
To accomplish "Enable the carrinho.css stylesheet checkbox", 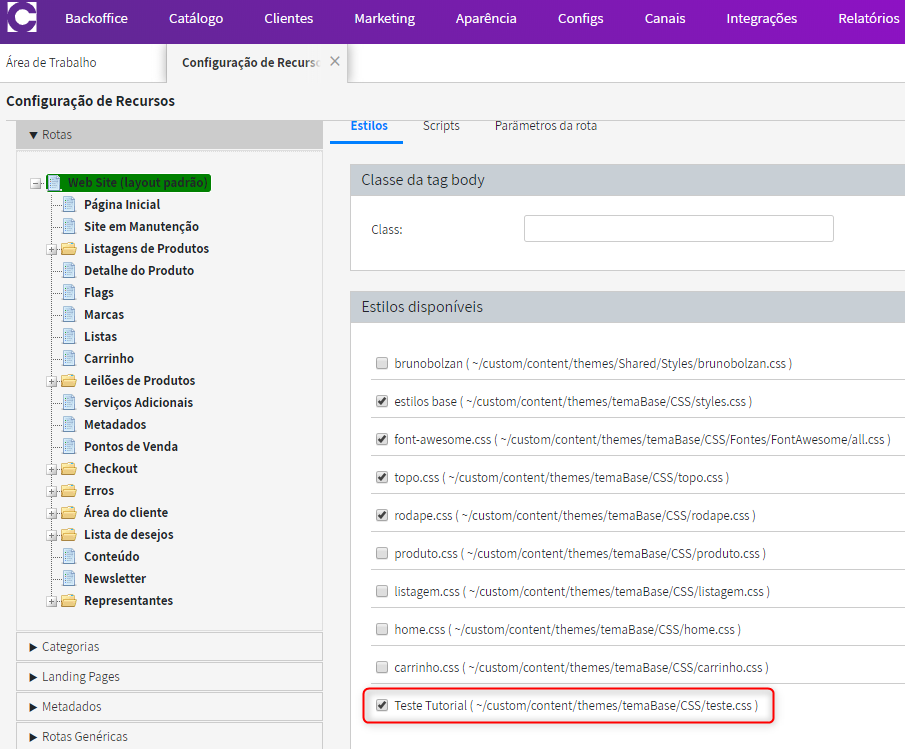I will (382, 667).
